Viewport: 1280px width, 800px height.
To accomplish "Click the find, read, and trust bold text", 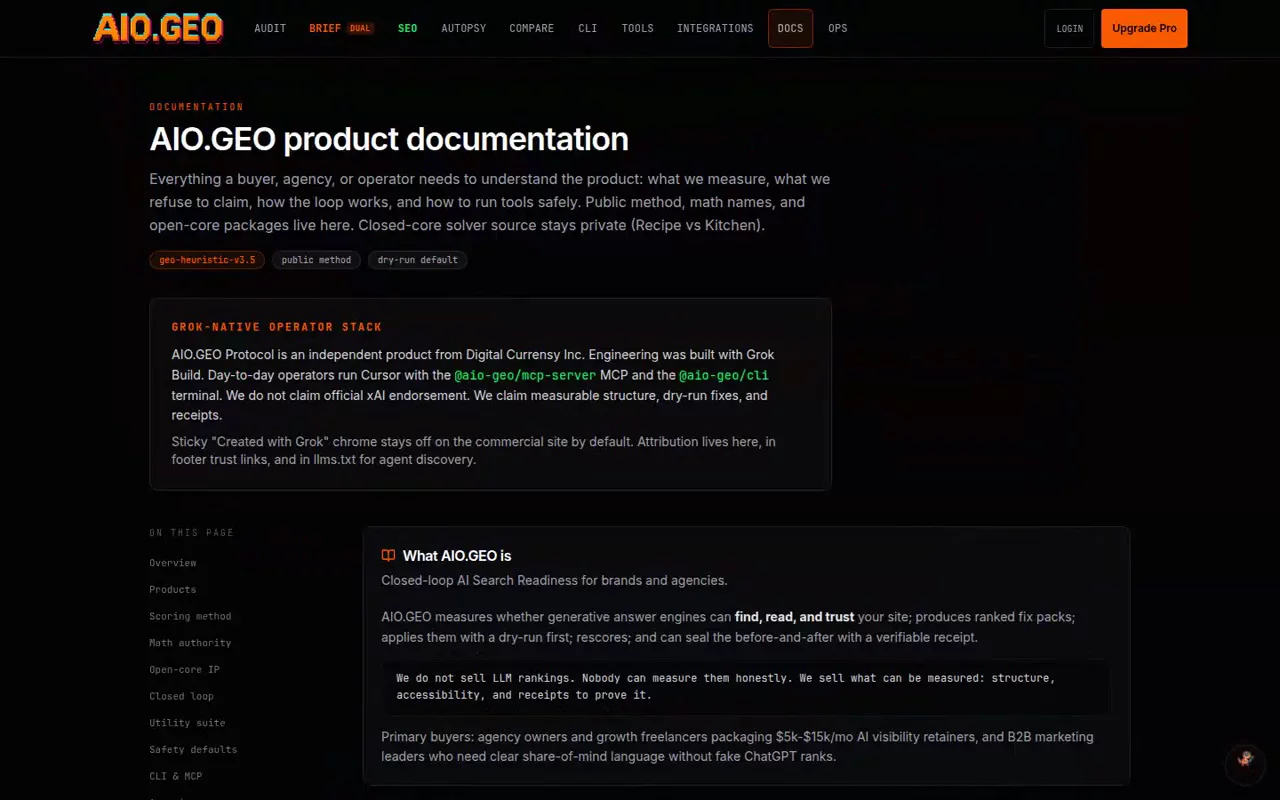I will (795, 617).
